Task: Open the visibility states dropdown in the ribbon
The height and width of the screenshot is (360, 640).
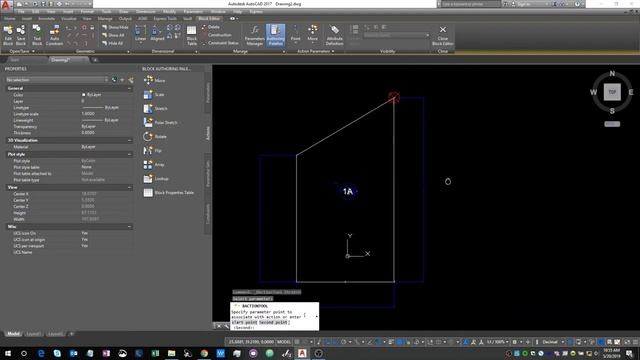Action: click(x=396, y=36)
